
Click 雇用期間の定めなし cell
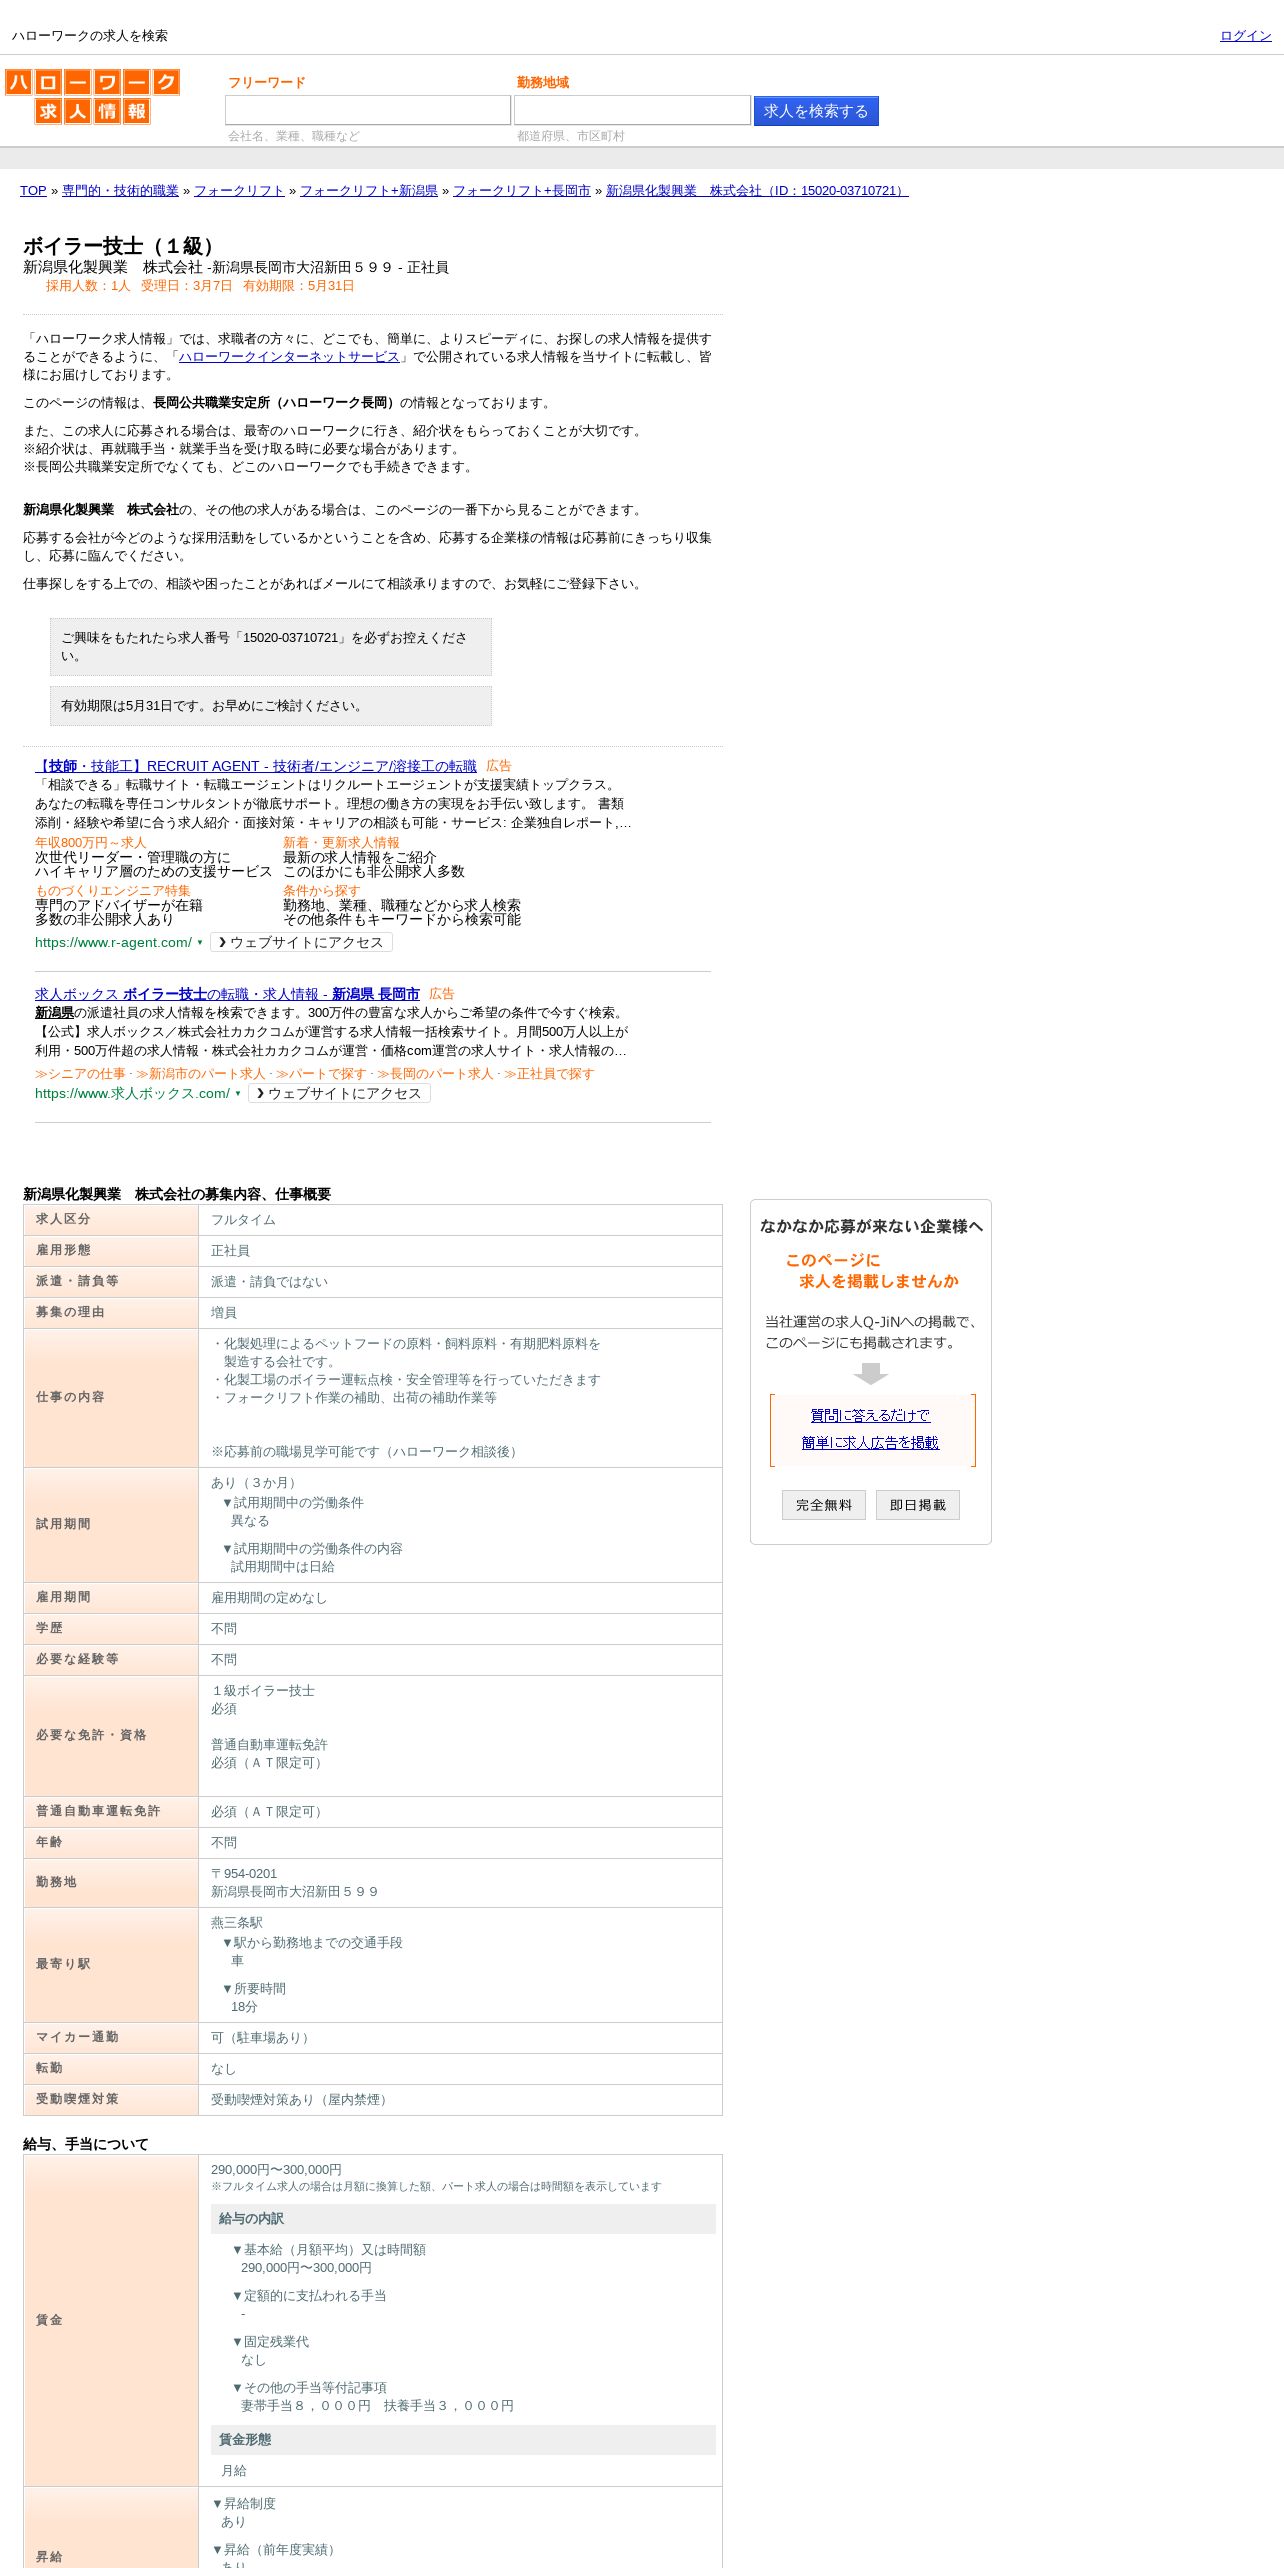[x=460, y=1598]
